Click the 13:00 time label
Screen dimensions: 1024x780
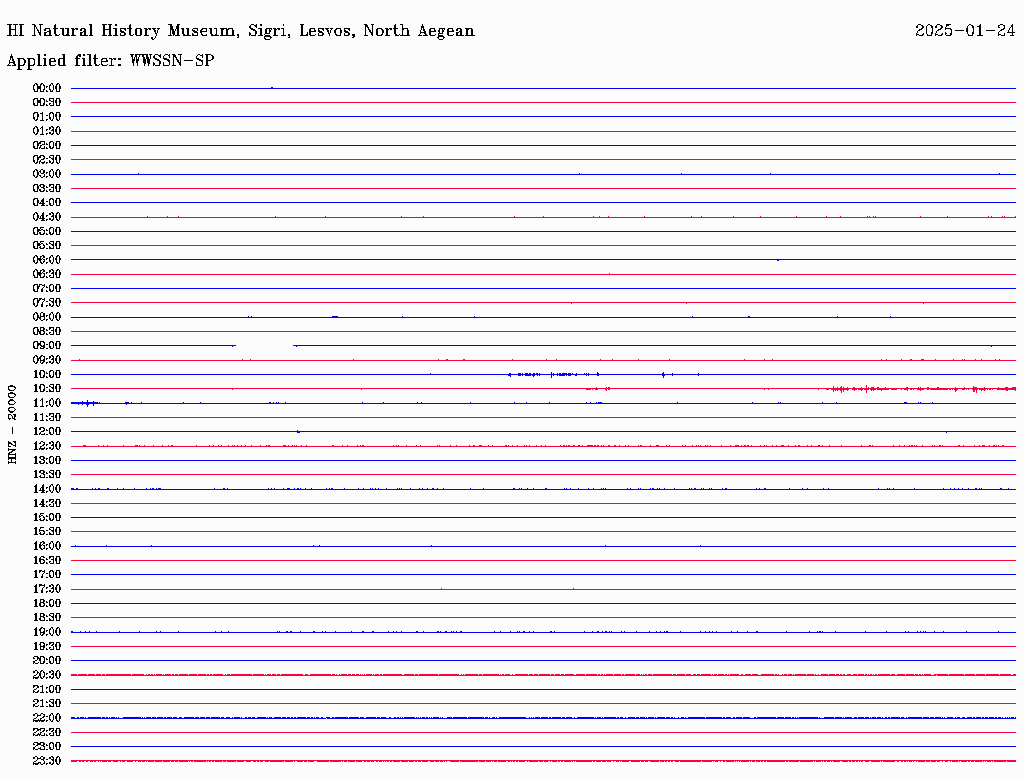(47, 461)
